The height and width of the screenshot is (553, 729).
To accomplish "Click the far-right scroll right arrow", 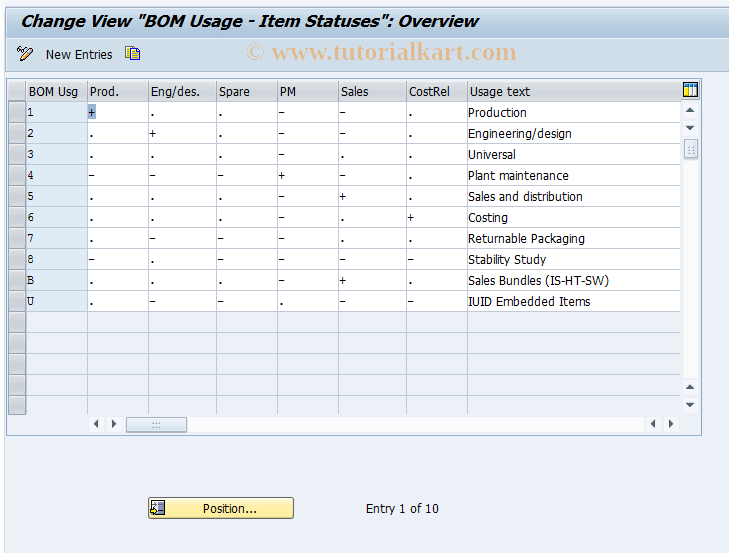I will (x=671, y=424).
